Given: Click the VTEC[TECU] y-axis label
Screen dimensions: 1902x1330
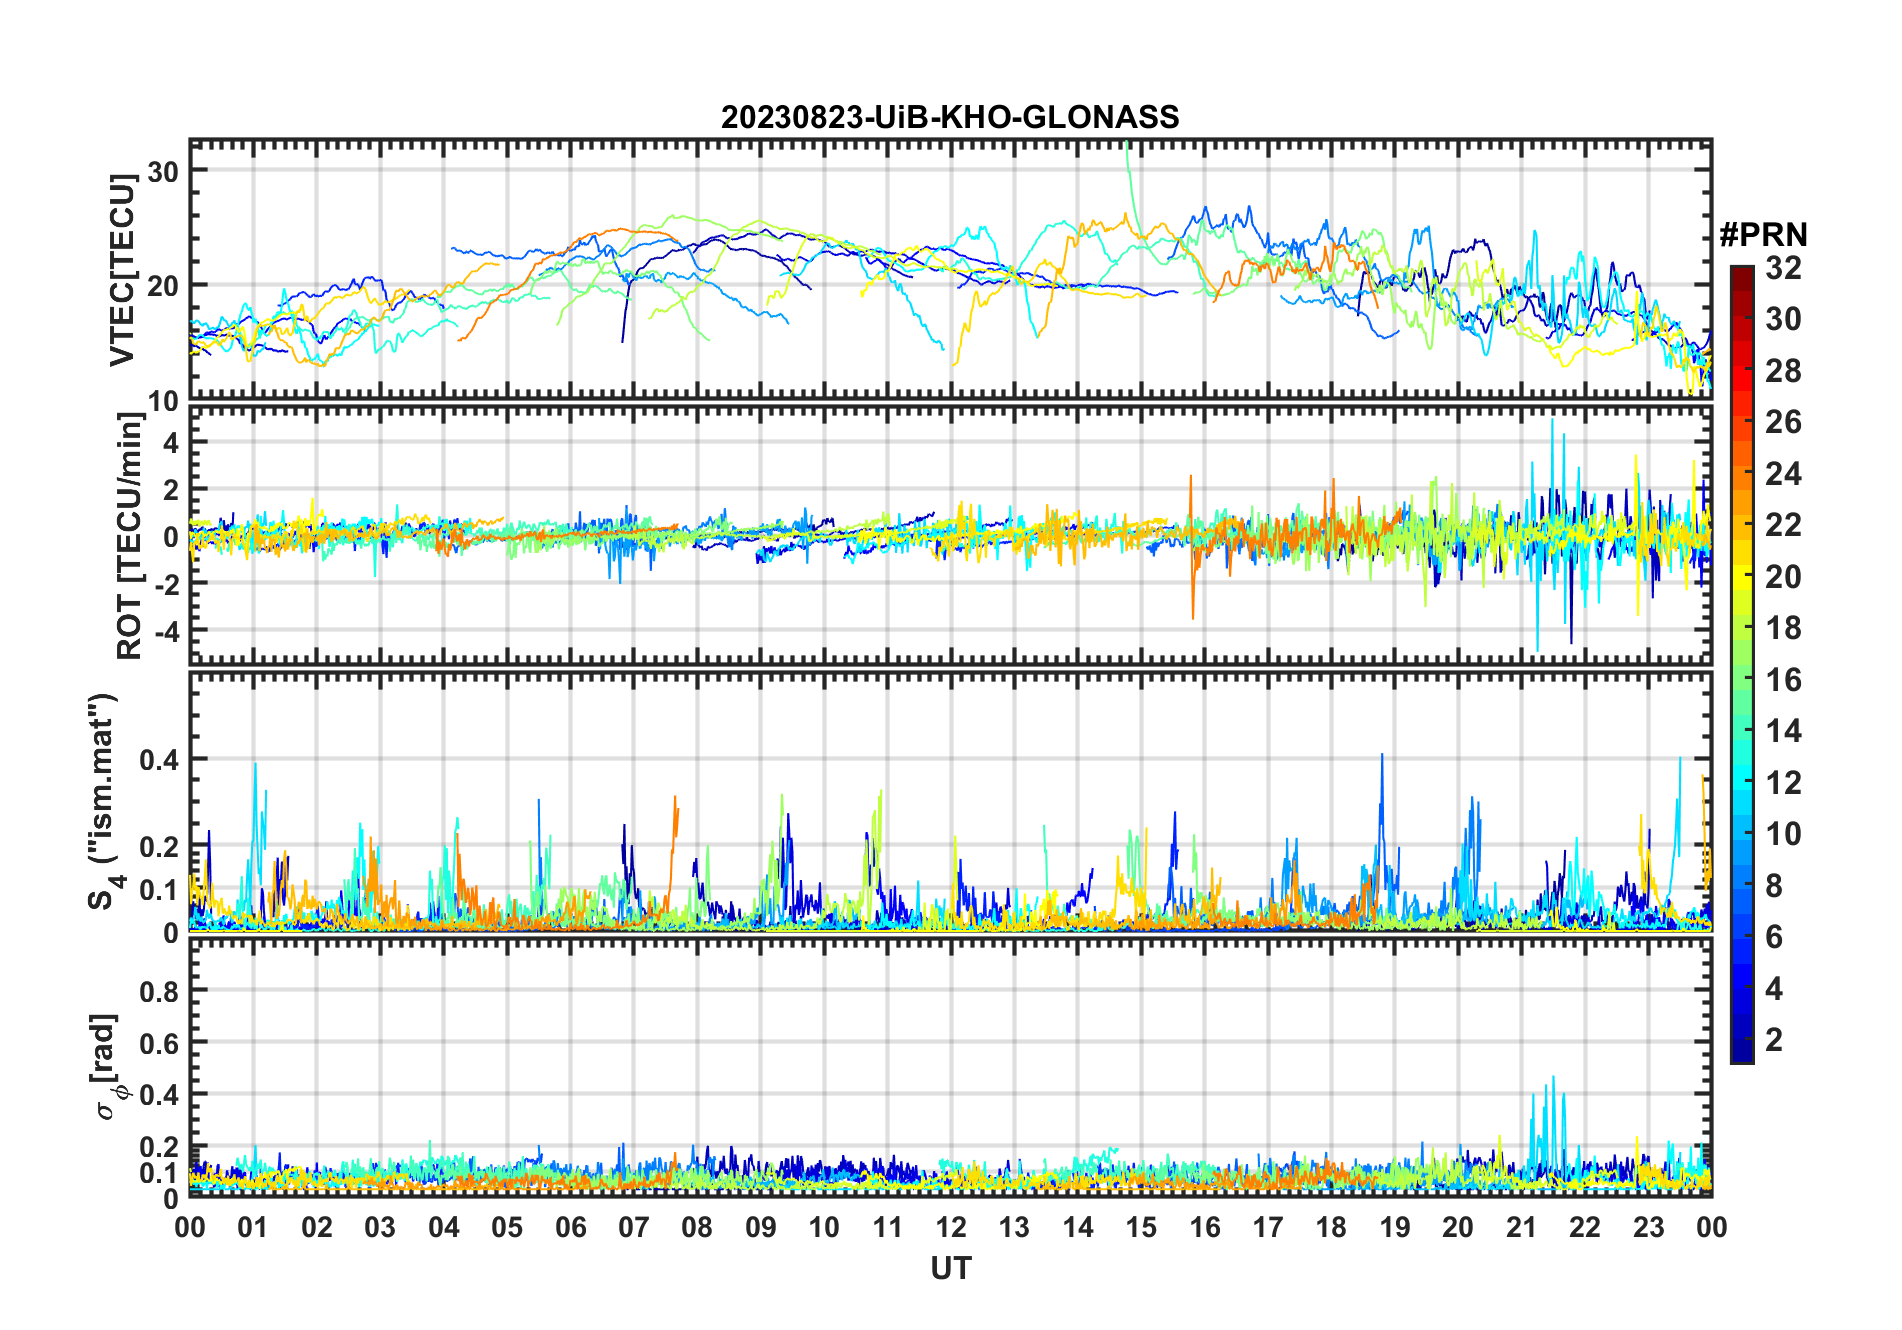Looking at the screenshot, I should coord(122,269).
